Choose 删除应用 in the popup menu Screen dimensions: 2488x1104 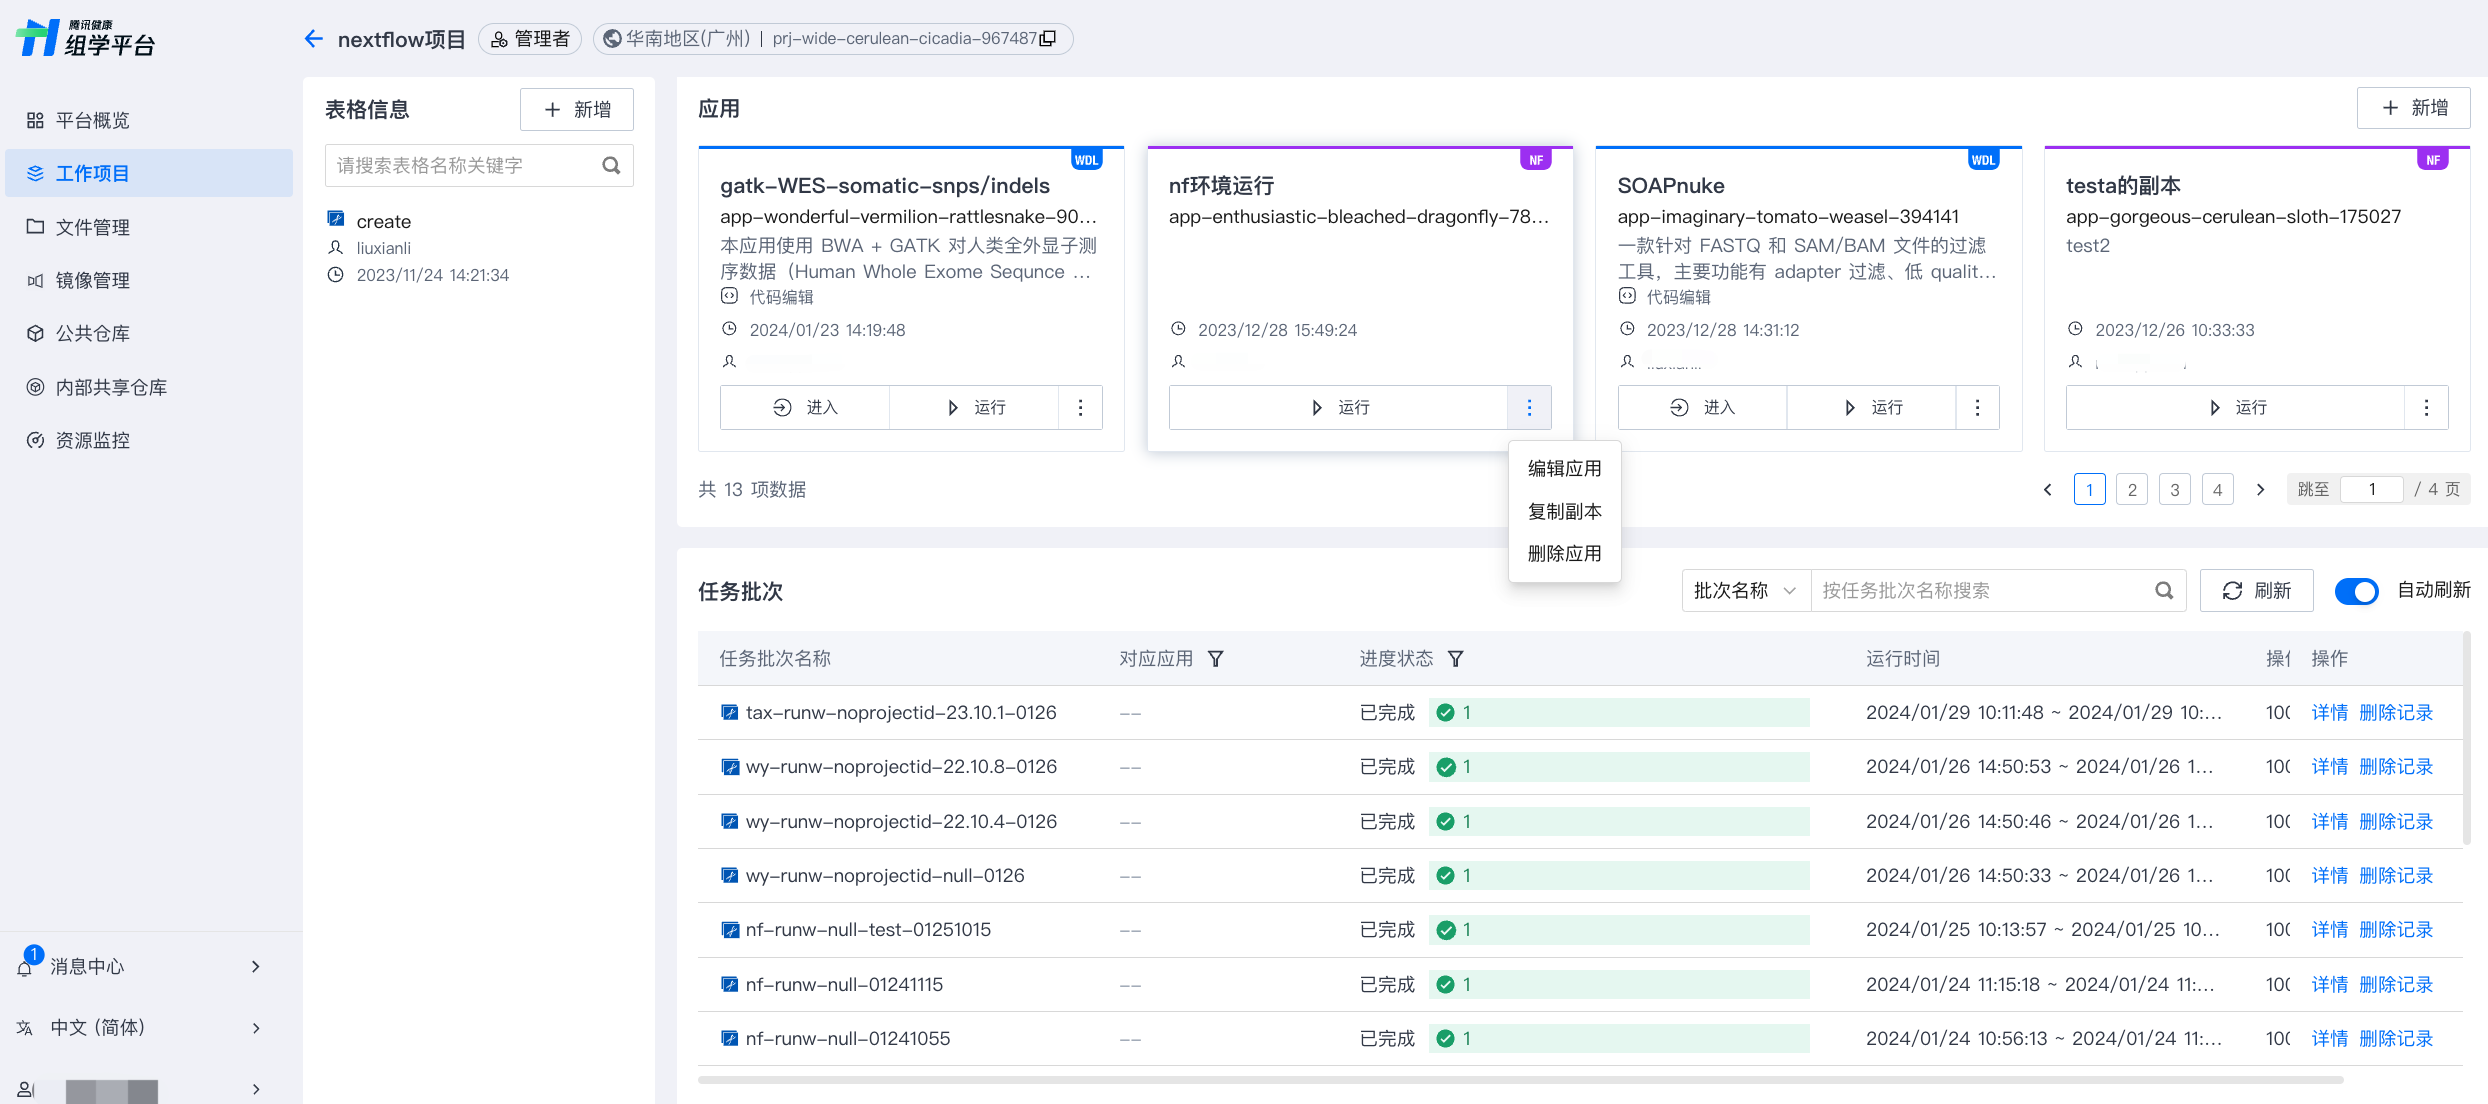click(1564, 554)
